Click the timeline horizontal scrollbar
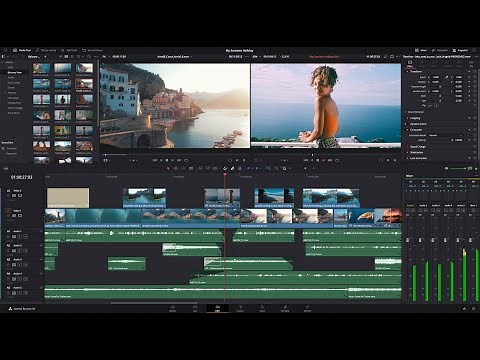The image size is (480, 360). tap(154, 303)
